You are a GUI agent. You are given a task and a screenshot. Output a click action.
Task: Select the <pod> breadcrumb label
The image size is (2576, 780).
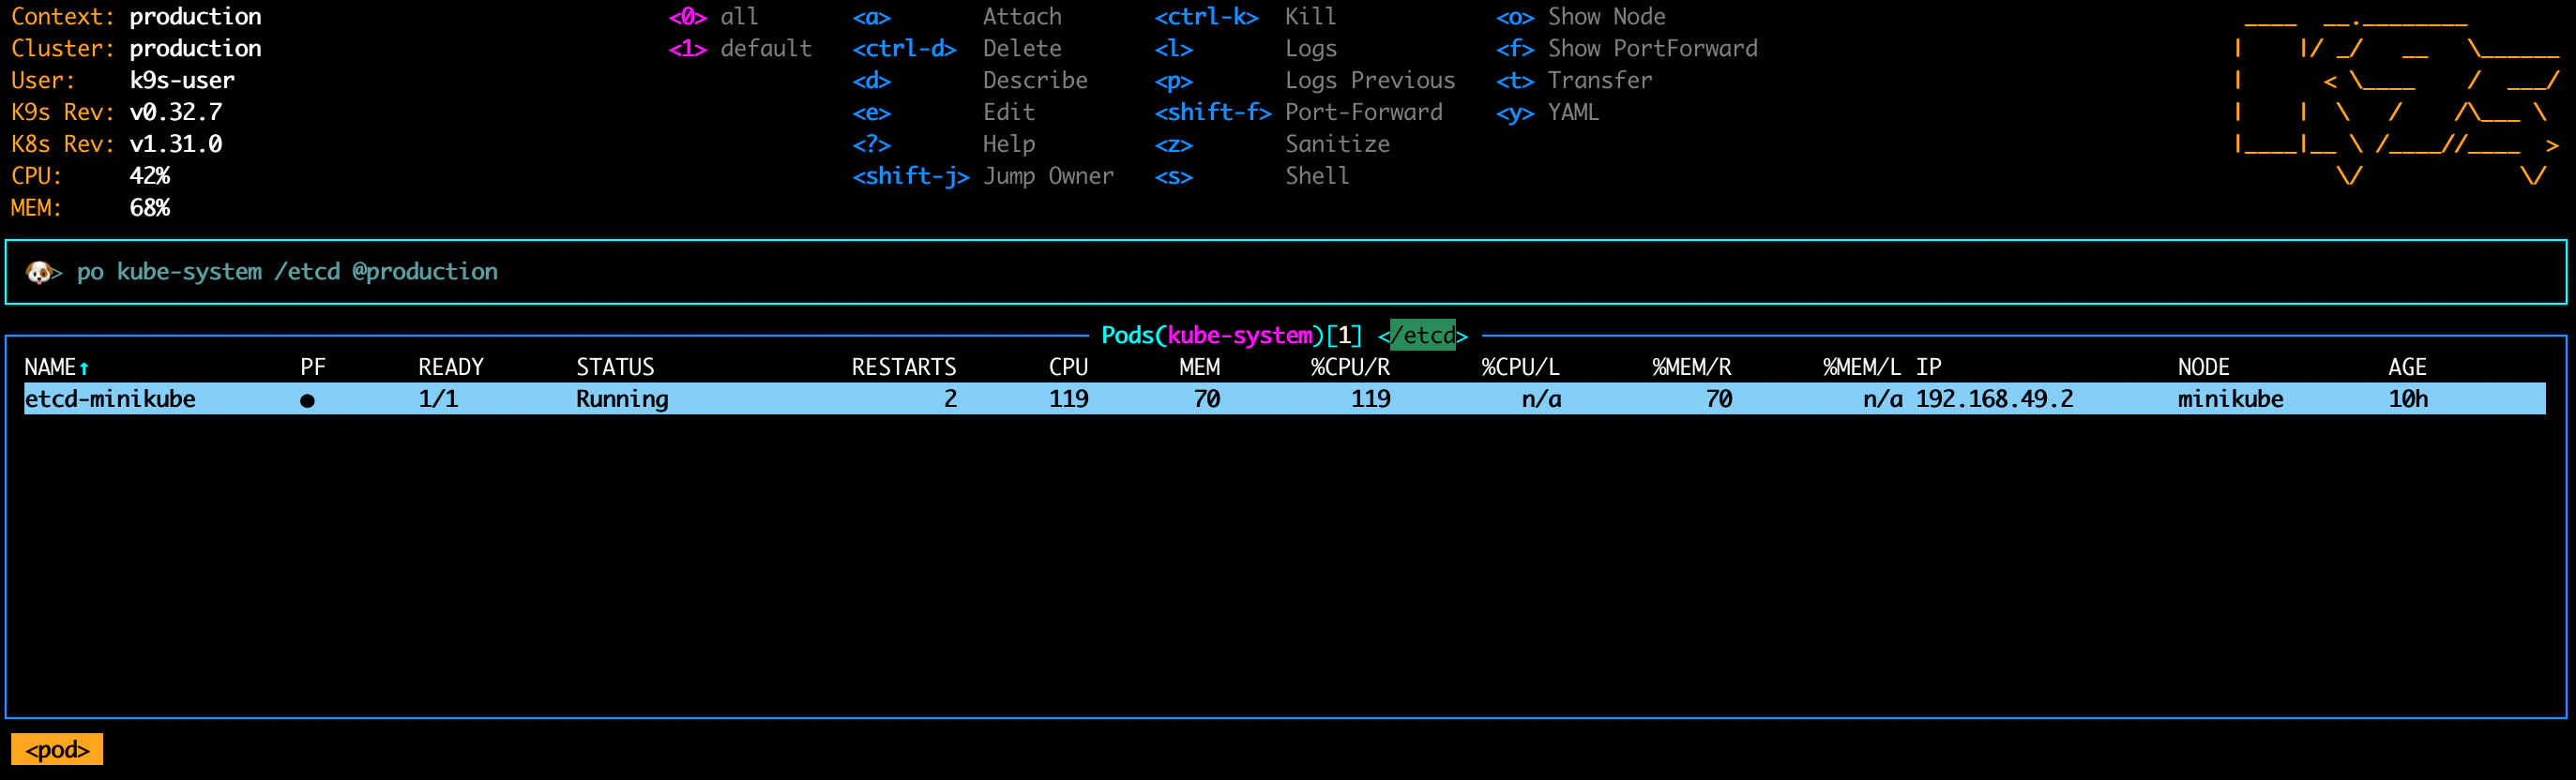57,749
